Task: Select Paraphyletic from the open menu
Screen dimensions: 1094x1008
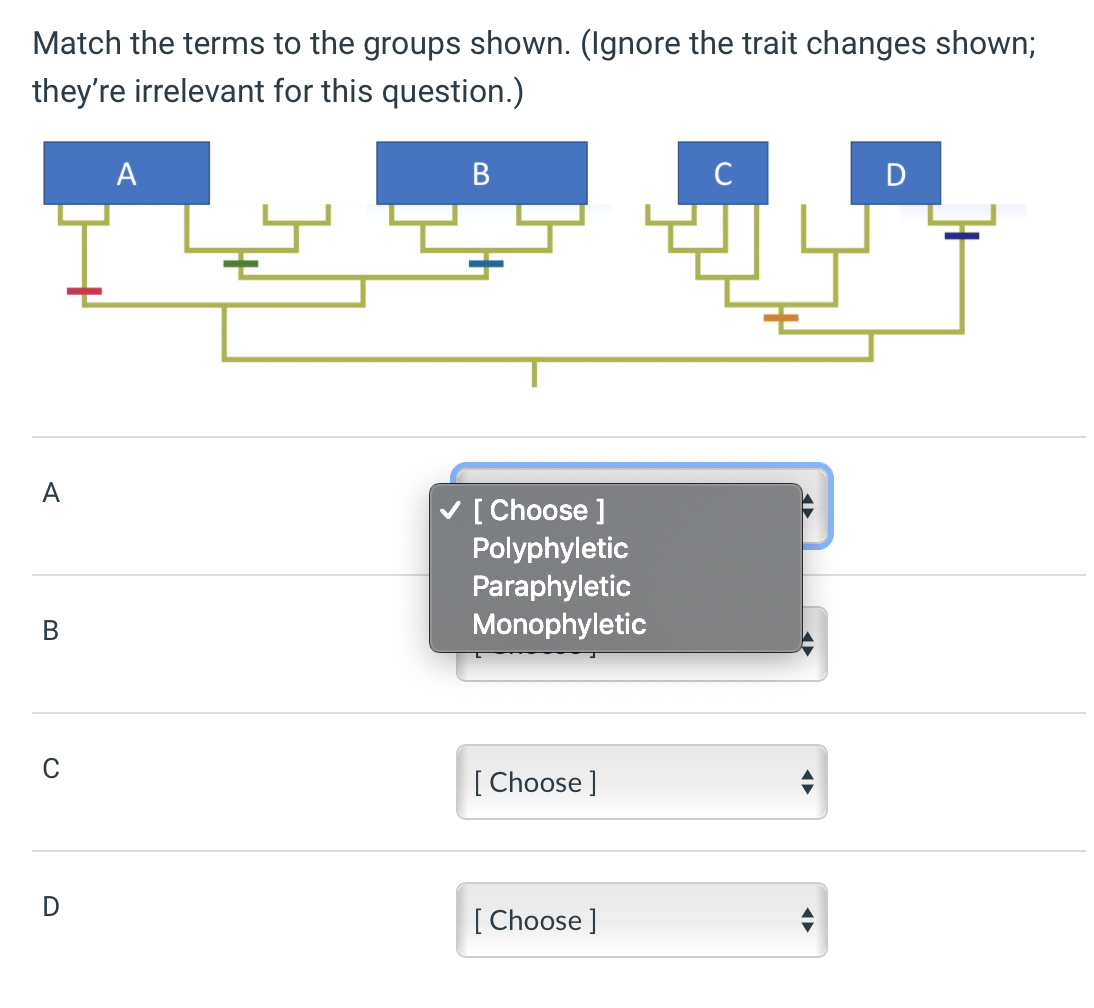Action: (552, 587)
